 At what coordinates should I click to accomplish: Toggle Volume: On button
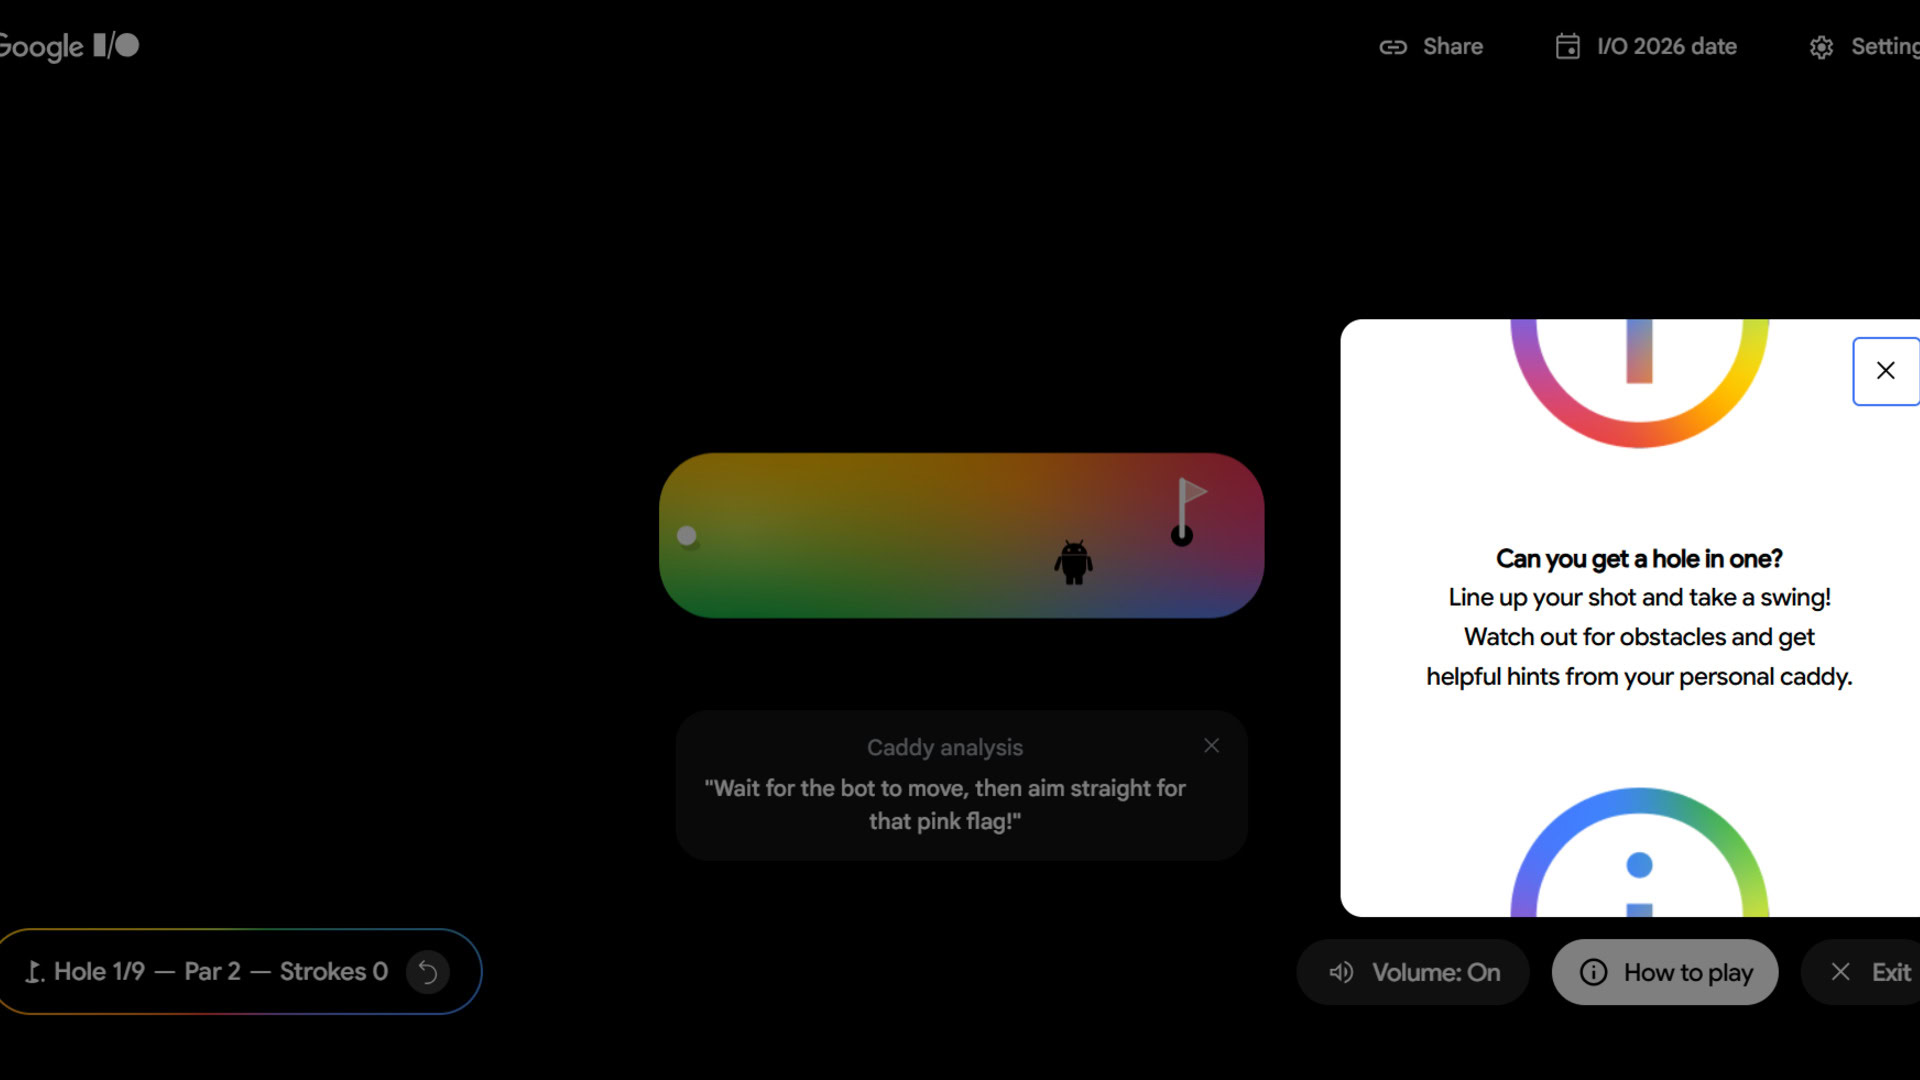(x=1413, y=972)
